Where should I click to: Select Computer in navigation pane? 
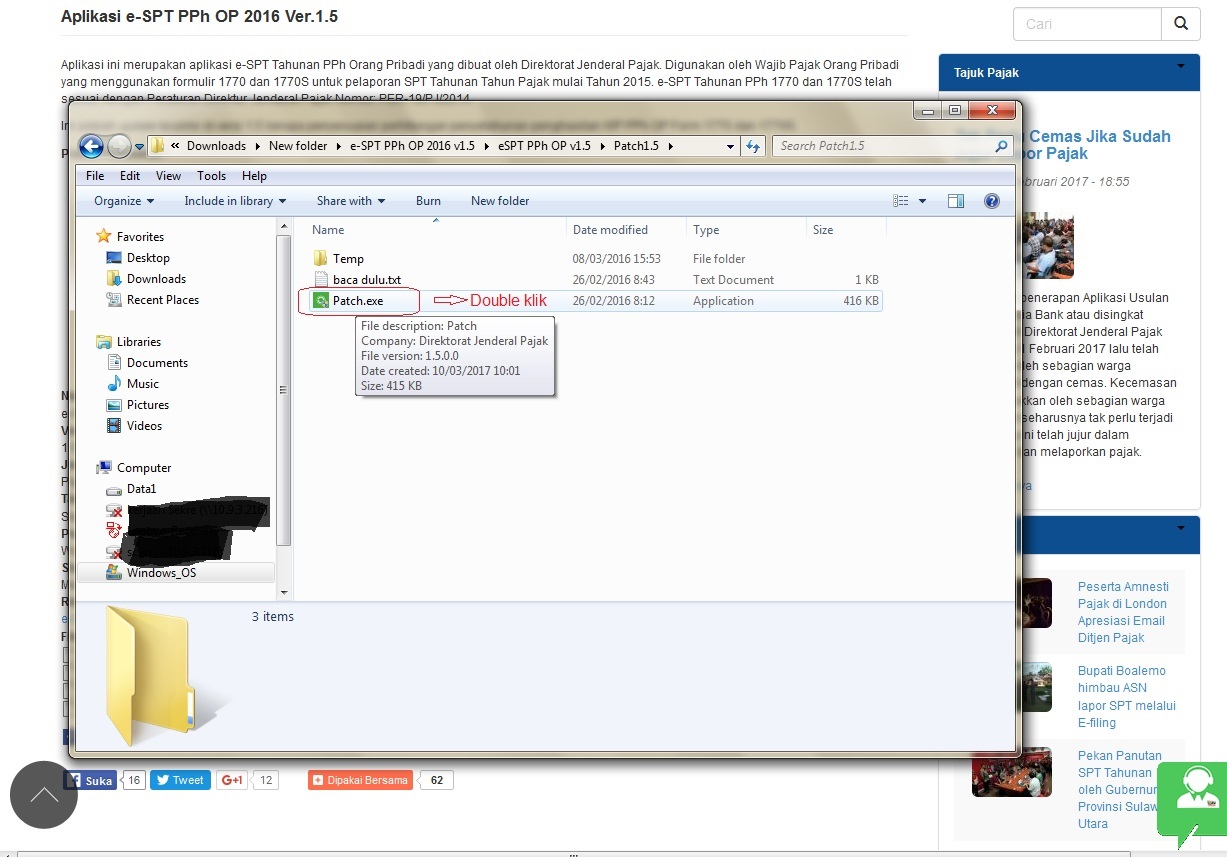point(144,468)
